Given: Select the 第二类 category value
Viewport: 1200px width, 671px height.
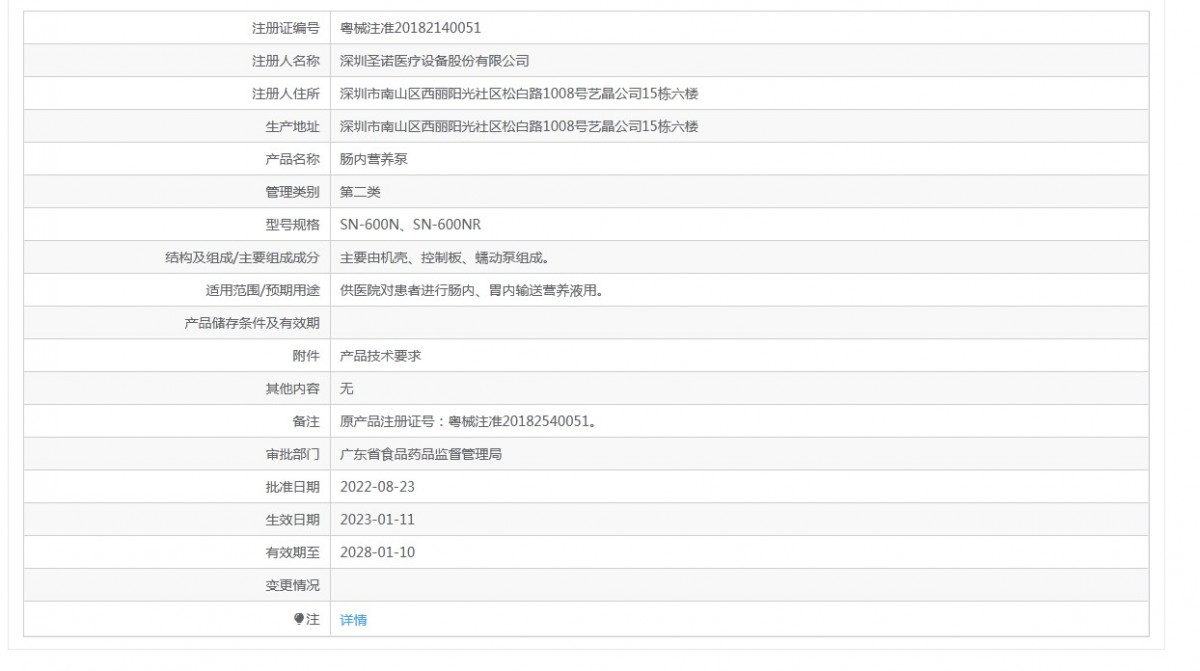Looking at the screenshot, I should point(360,192).
